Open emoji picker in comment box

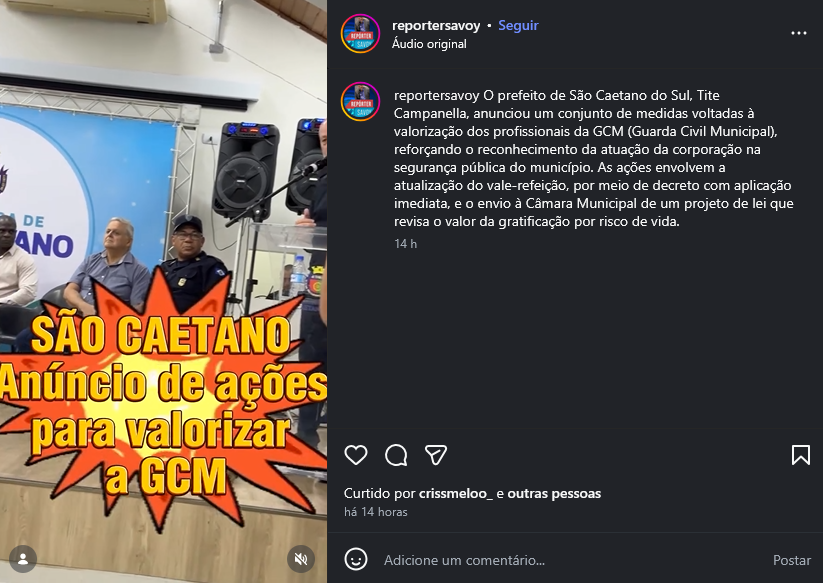coord(356,559)
